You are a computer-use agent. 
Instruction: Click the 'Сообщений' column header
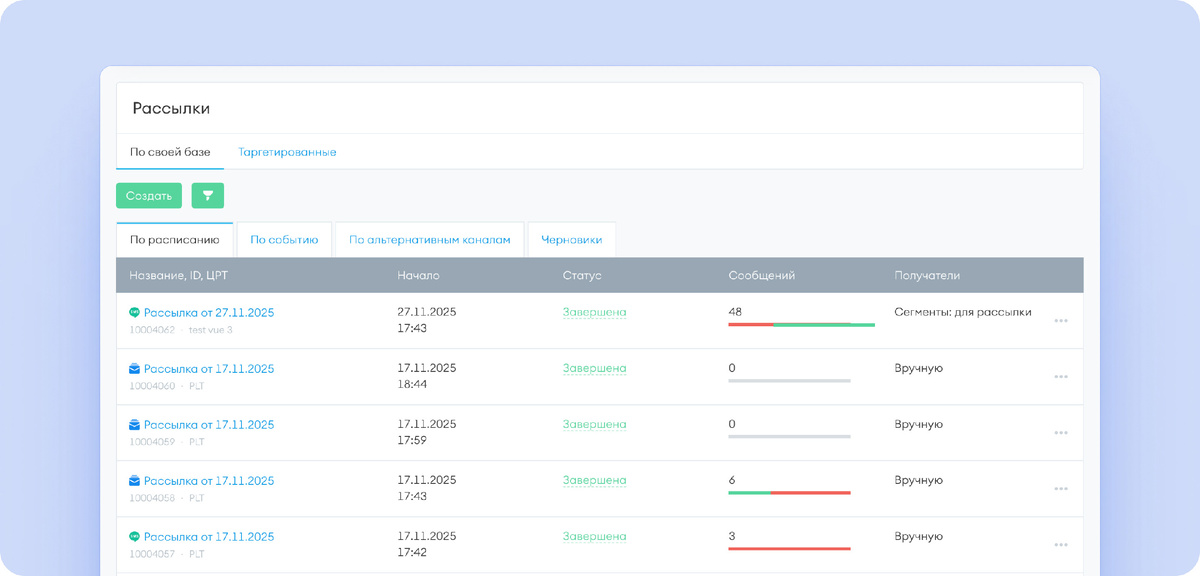(762, 275)
